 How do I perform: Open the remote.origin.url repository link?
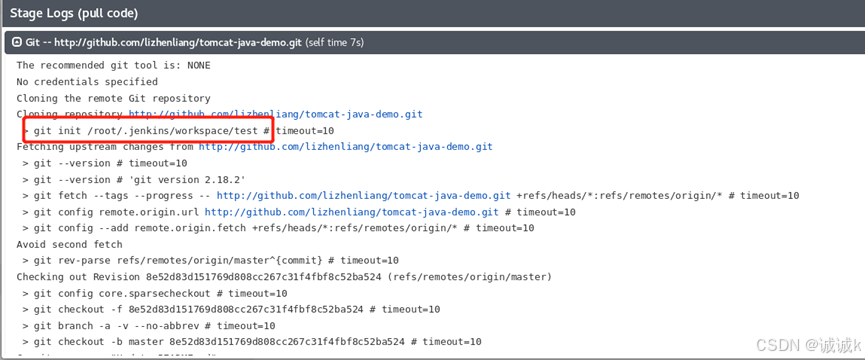point(351,212)
